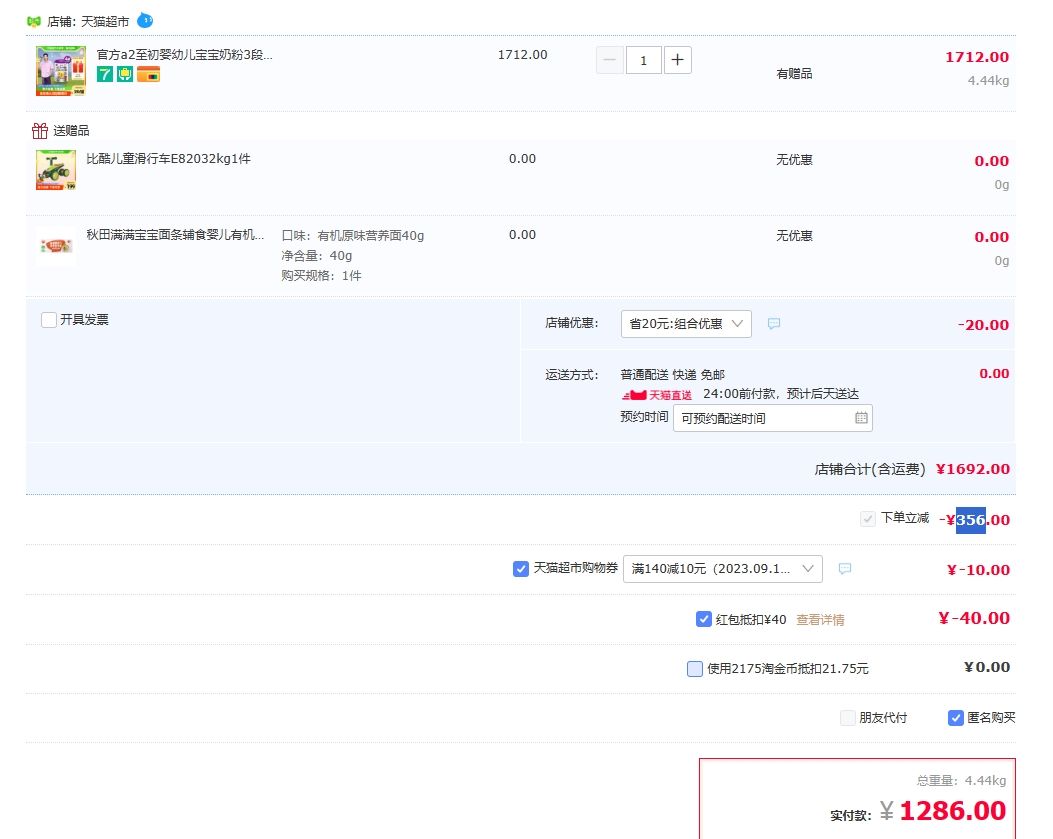Click the green shield guarantee badge
The width and height of the screenshot is (1053, 839).
[x=125, y=74]
